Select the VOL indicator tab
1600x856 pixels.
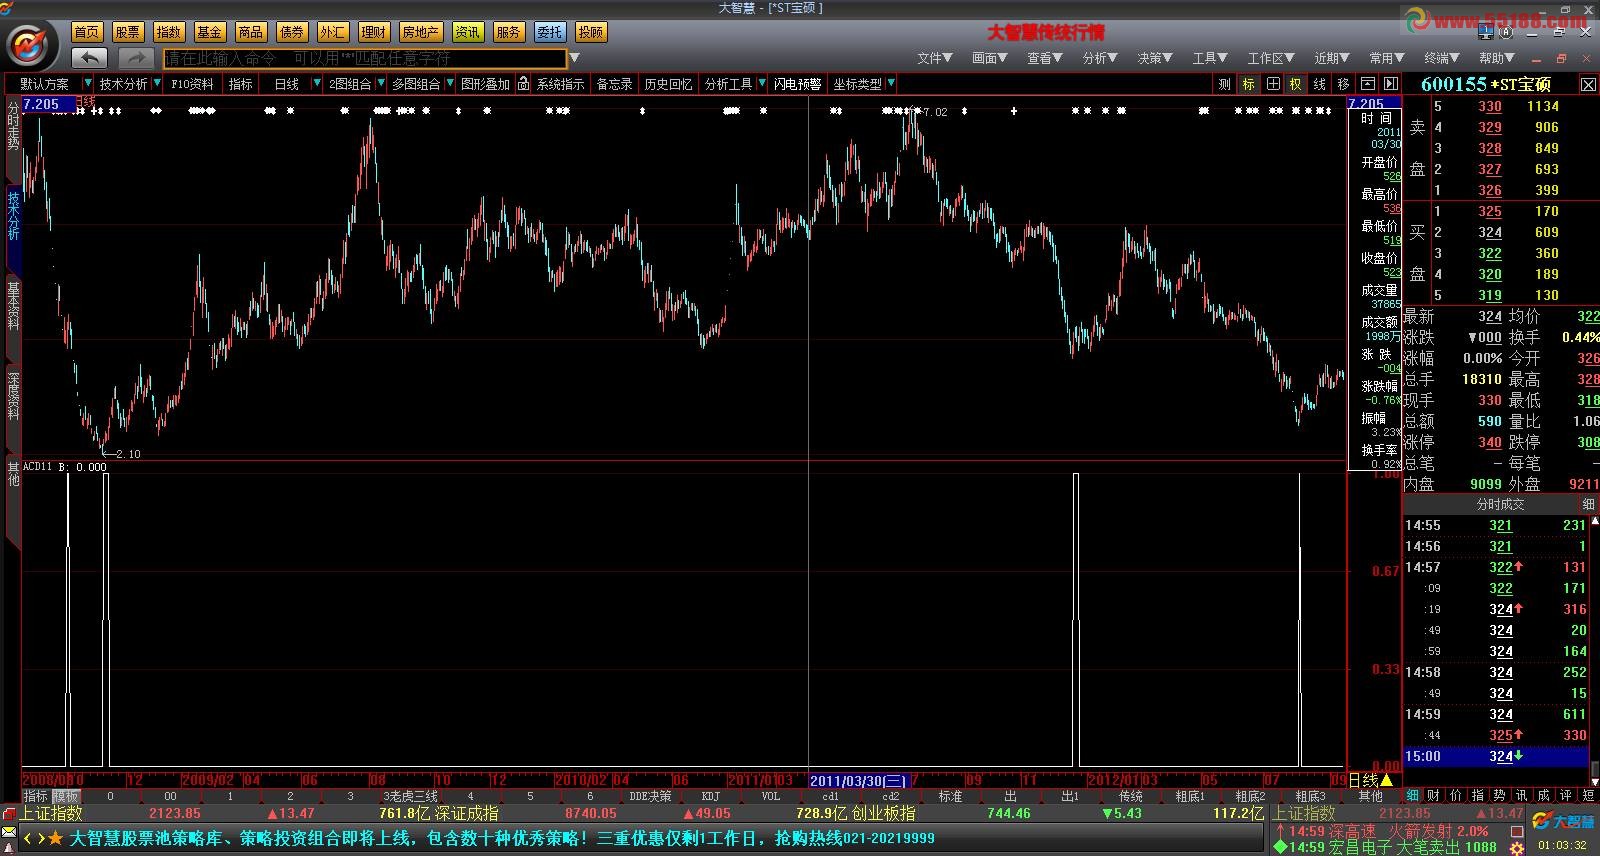(771, 796)
